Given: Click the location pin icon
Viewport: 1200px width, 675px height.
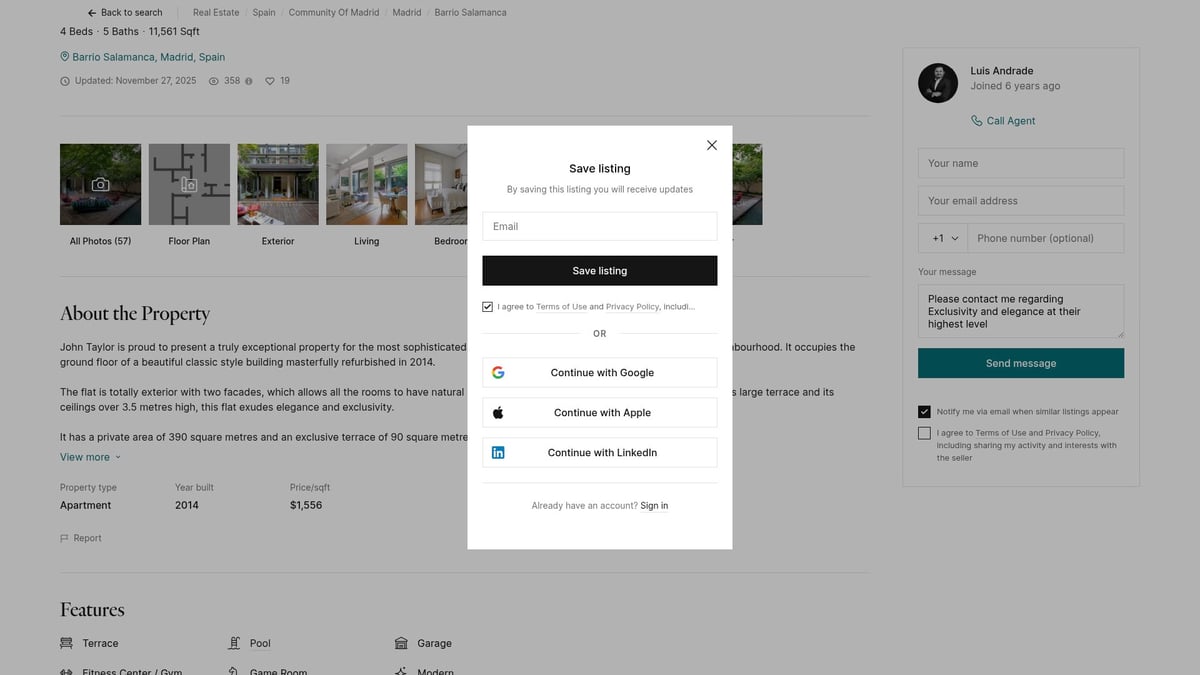Looking at the screenshot, I should (65, 57).
